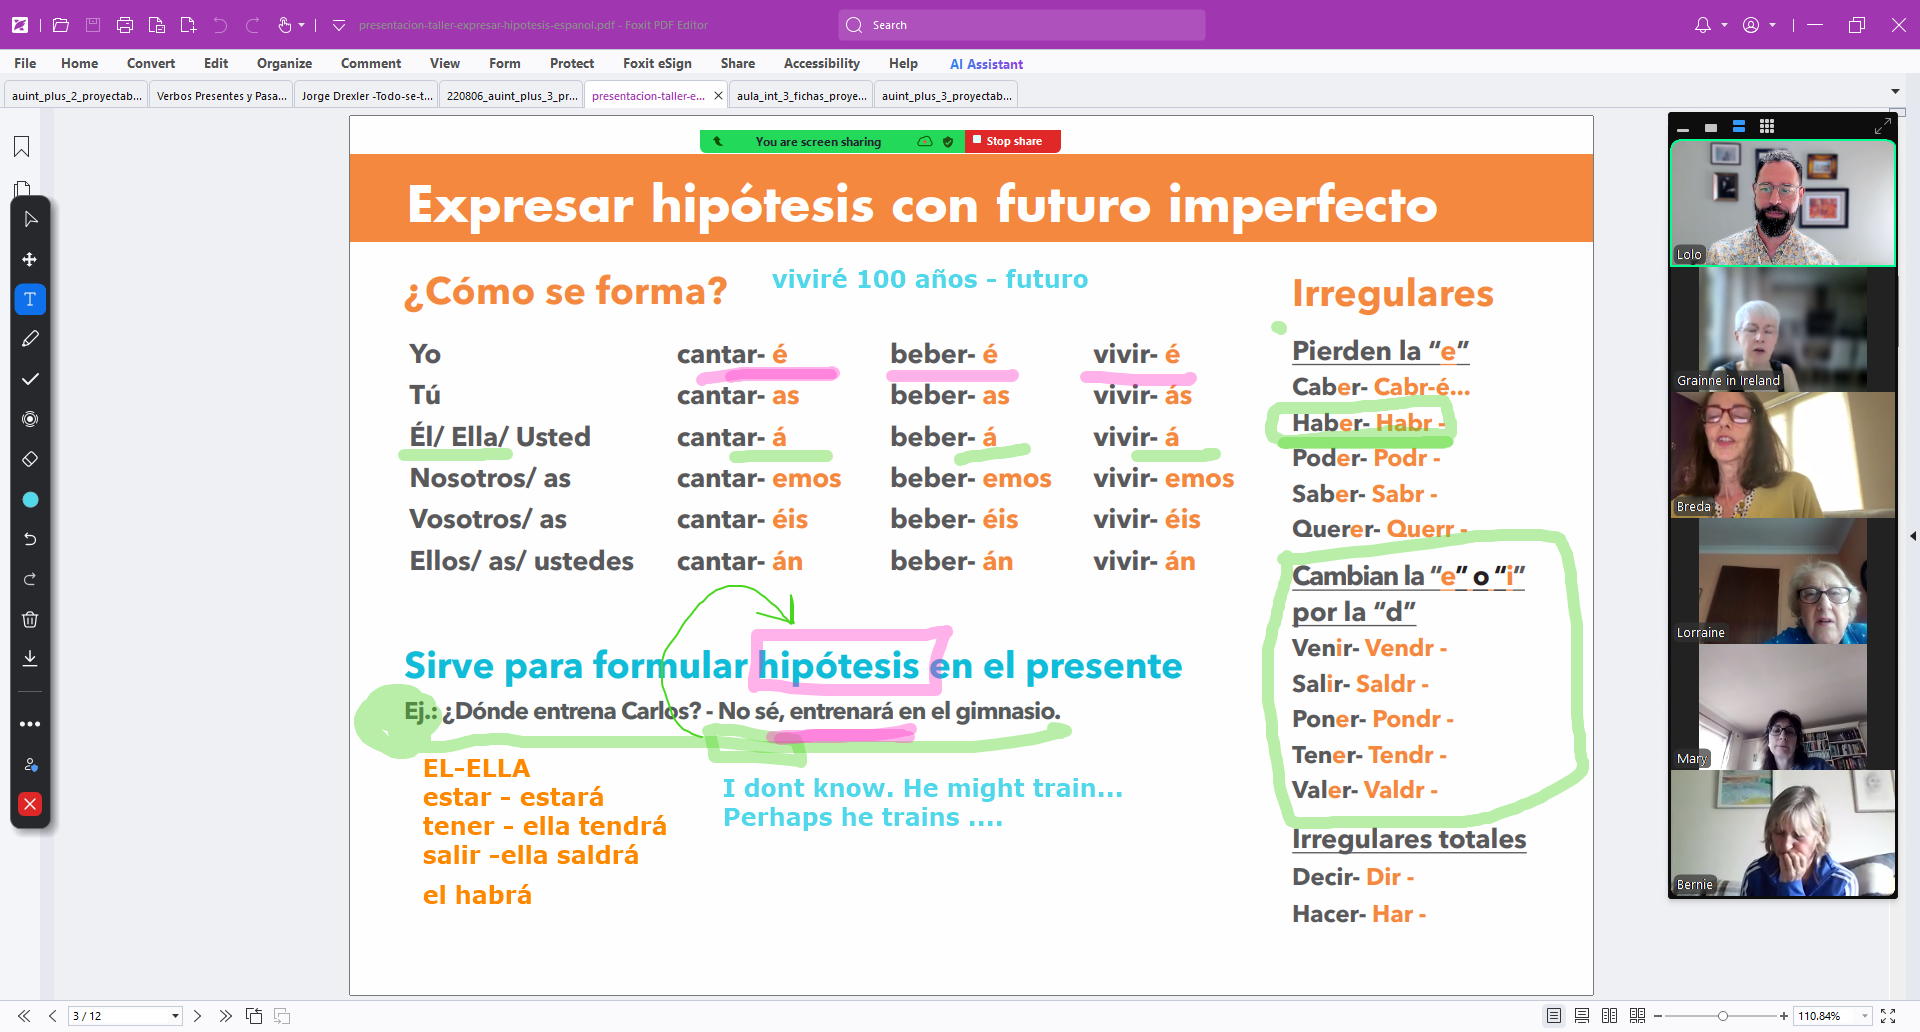Go to previous page arrow

[52, 1016]
